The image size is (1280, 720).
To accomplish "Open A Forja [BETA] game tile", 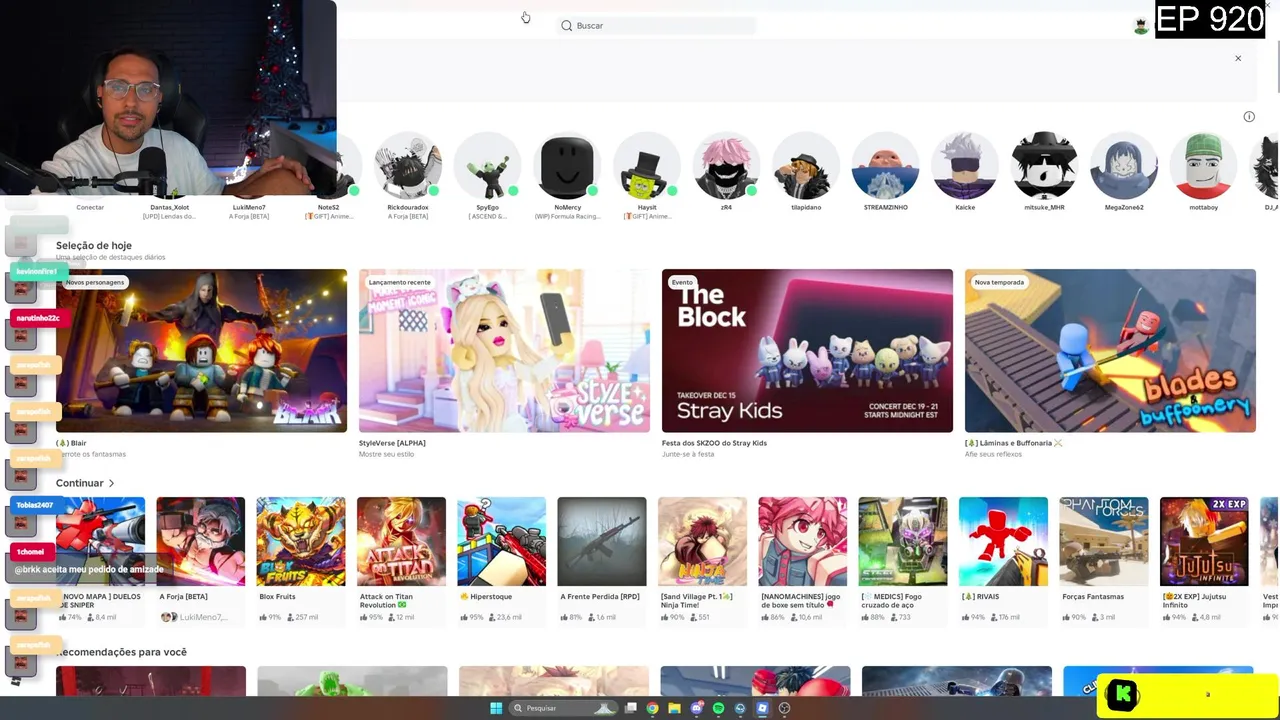I will point(200,541).
